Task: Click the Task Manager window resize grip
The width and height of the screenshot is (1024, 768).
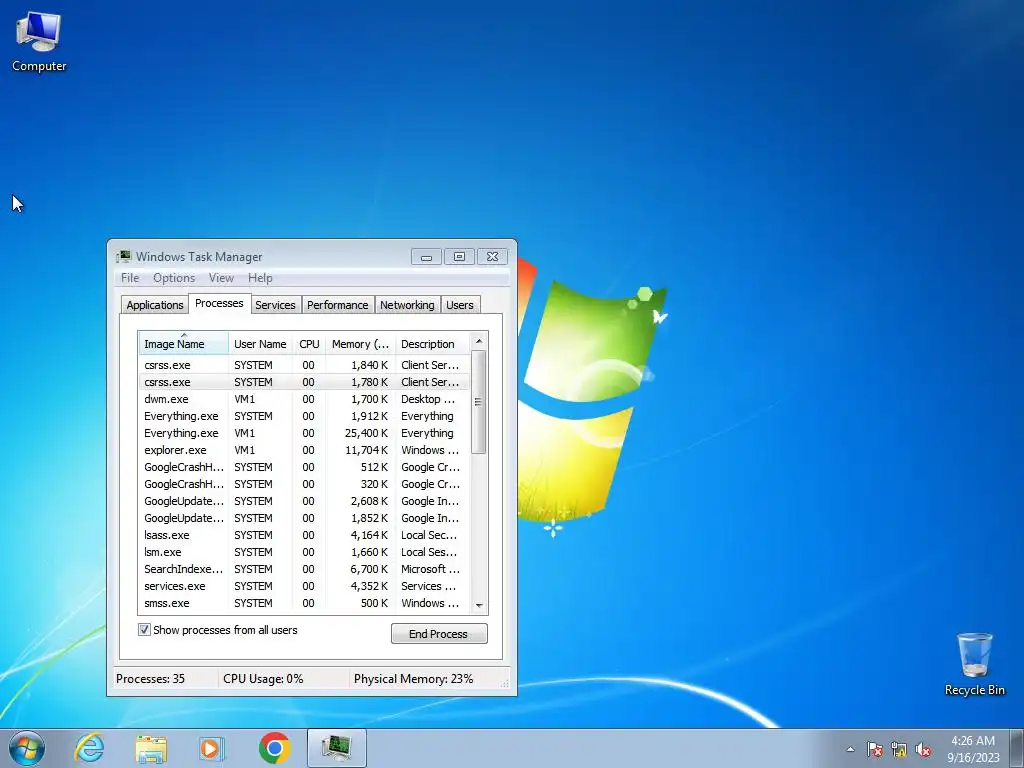Action: [504, 683]
